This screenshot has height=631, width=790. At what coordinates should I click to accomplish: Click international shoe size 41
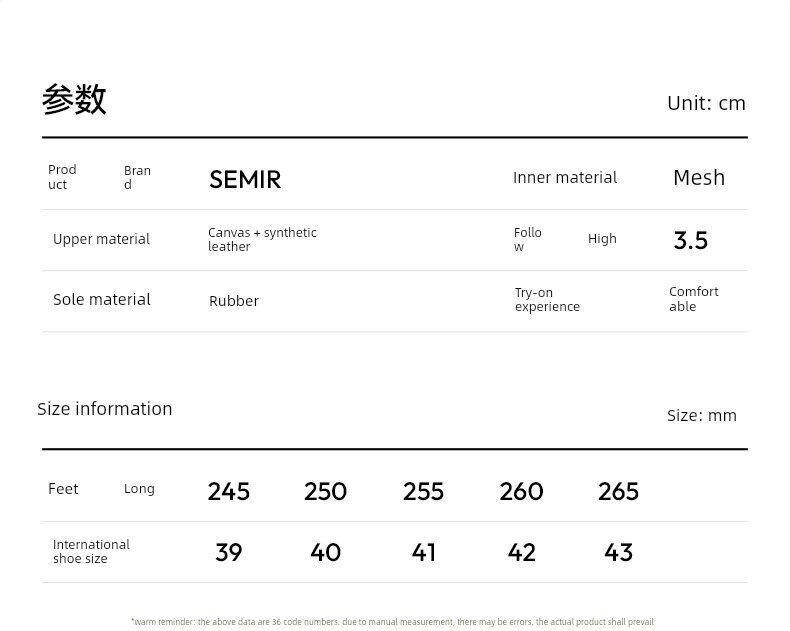pyautogui.click(x=424, y=552)
